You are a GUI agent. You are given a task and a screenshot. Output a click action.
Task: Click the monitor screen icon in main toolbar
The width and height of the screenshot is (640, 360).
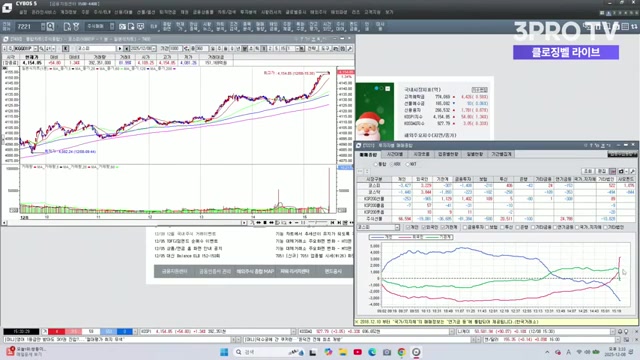(x=140, y=27)
